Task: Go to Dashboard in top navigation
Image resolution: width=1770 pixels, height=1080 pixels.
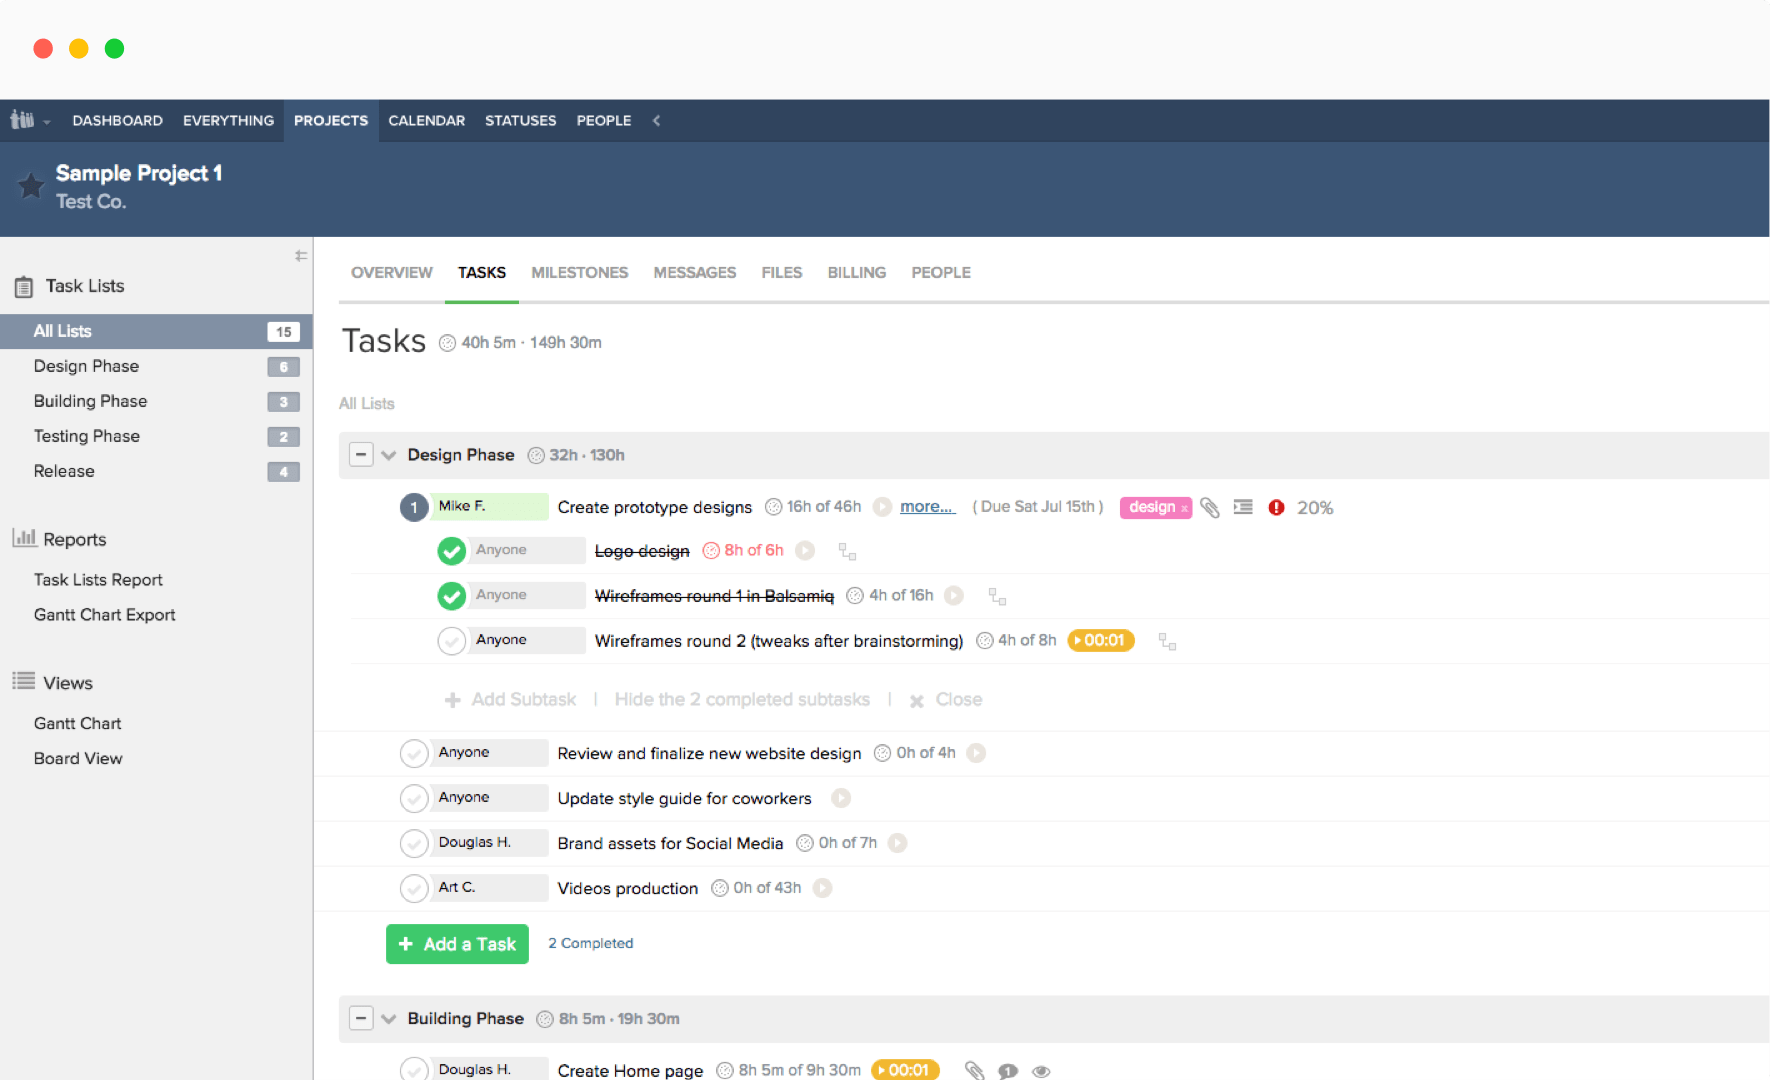Action: 117,120
